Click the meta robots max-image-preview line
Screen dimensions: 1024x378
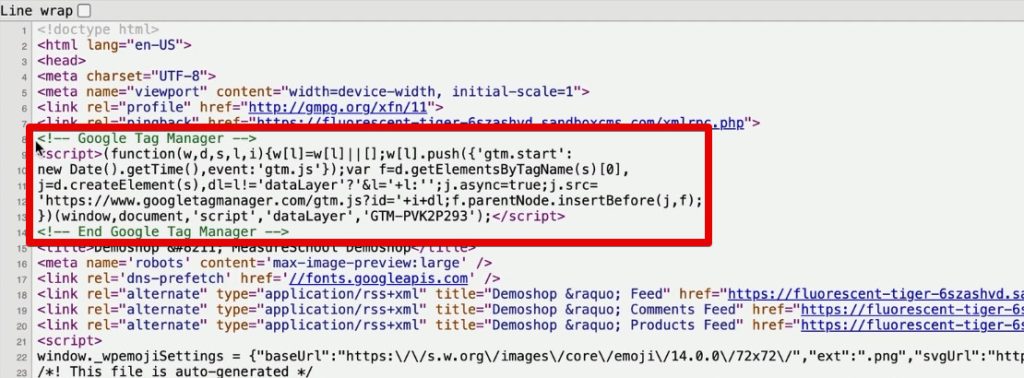[264, 262]
